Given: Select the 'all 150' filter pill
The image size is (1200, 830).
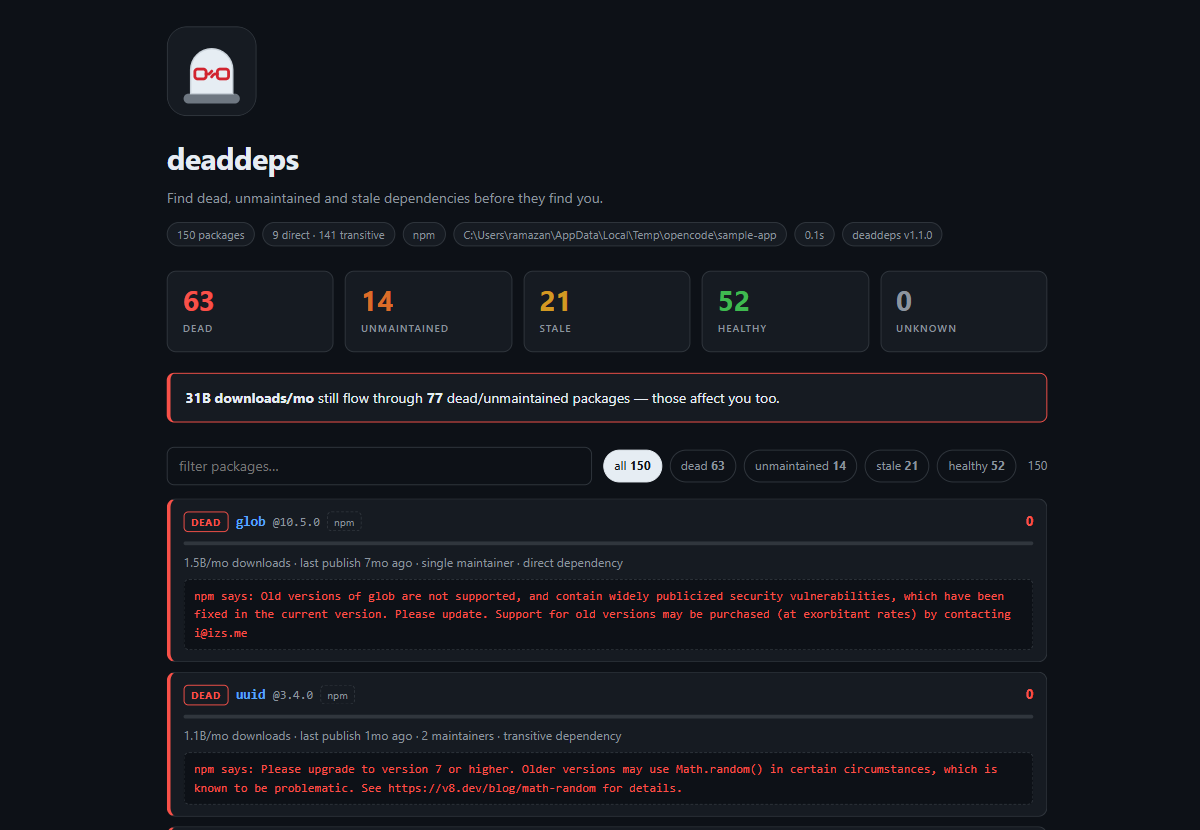Looking at the screenshot, I should 632,466.
